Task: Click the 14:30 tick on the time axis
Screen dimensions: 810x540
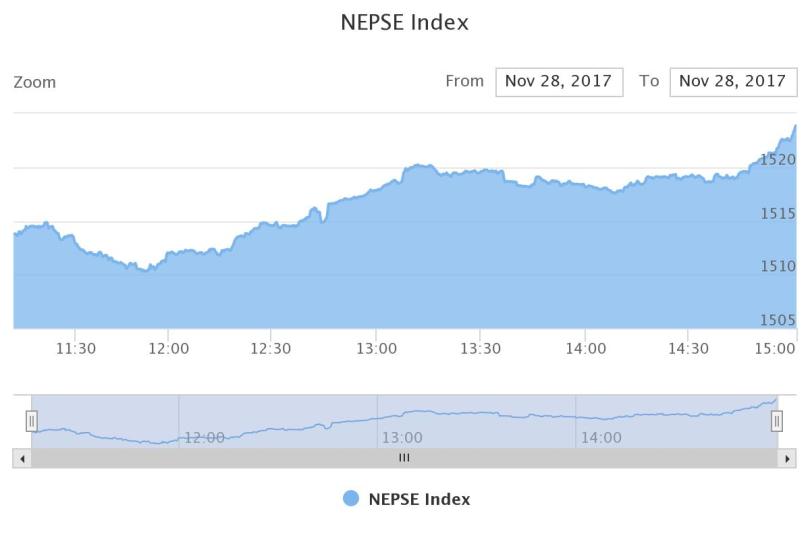Action: pos(688,348)
